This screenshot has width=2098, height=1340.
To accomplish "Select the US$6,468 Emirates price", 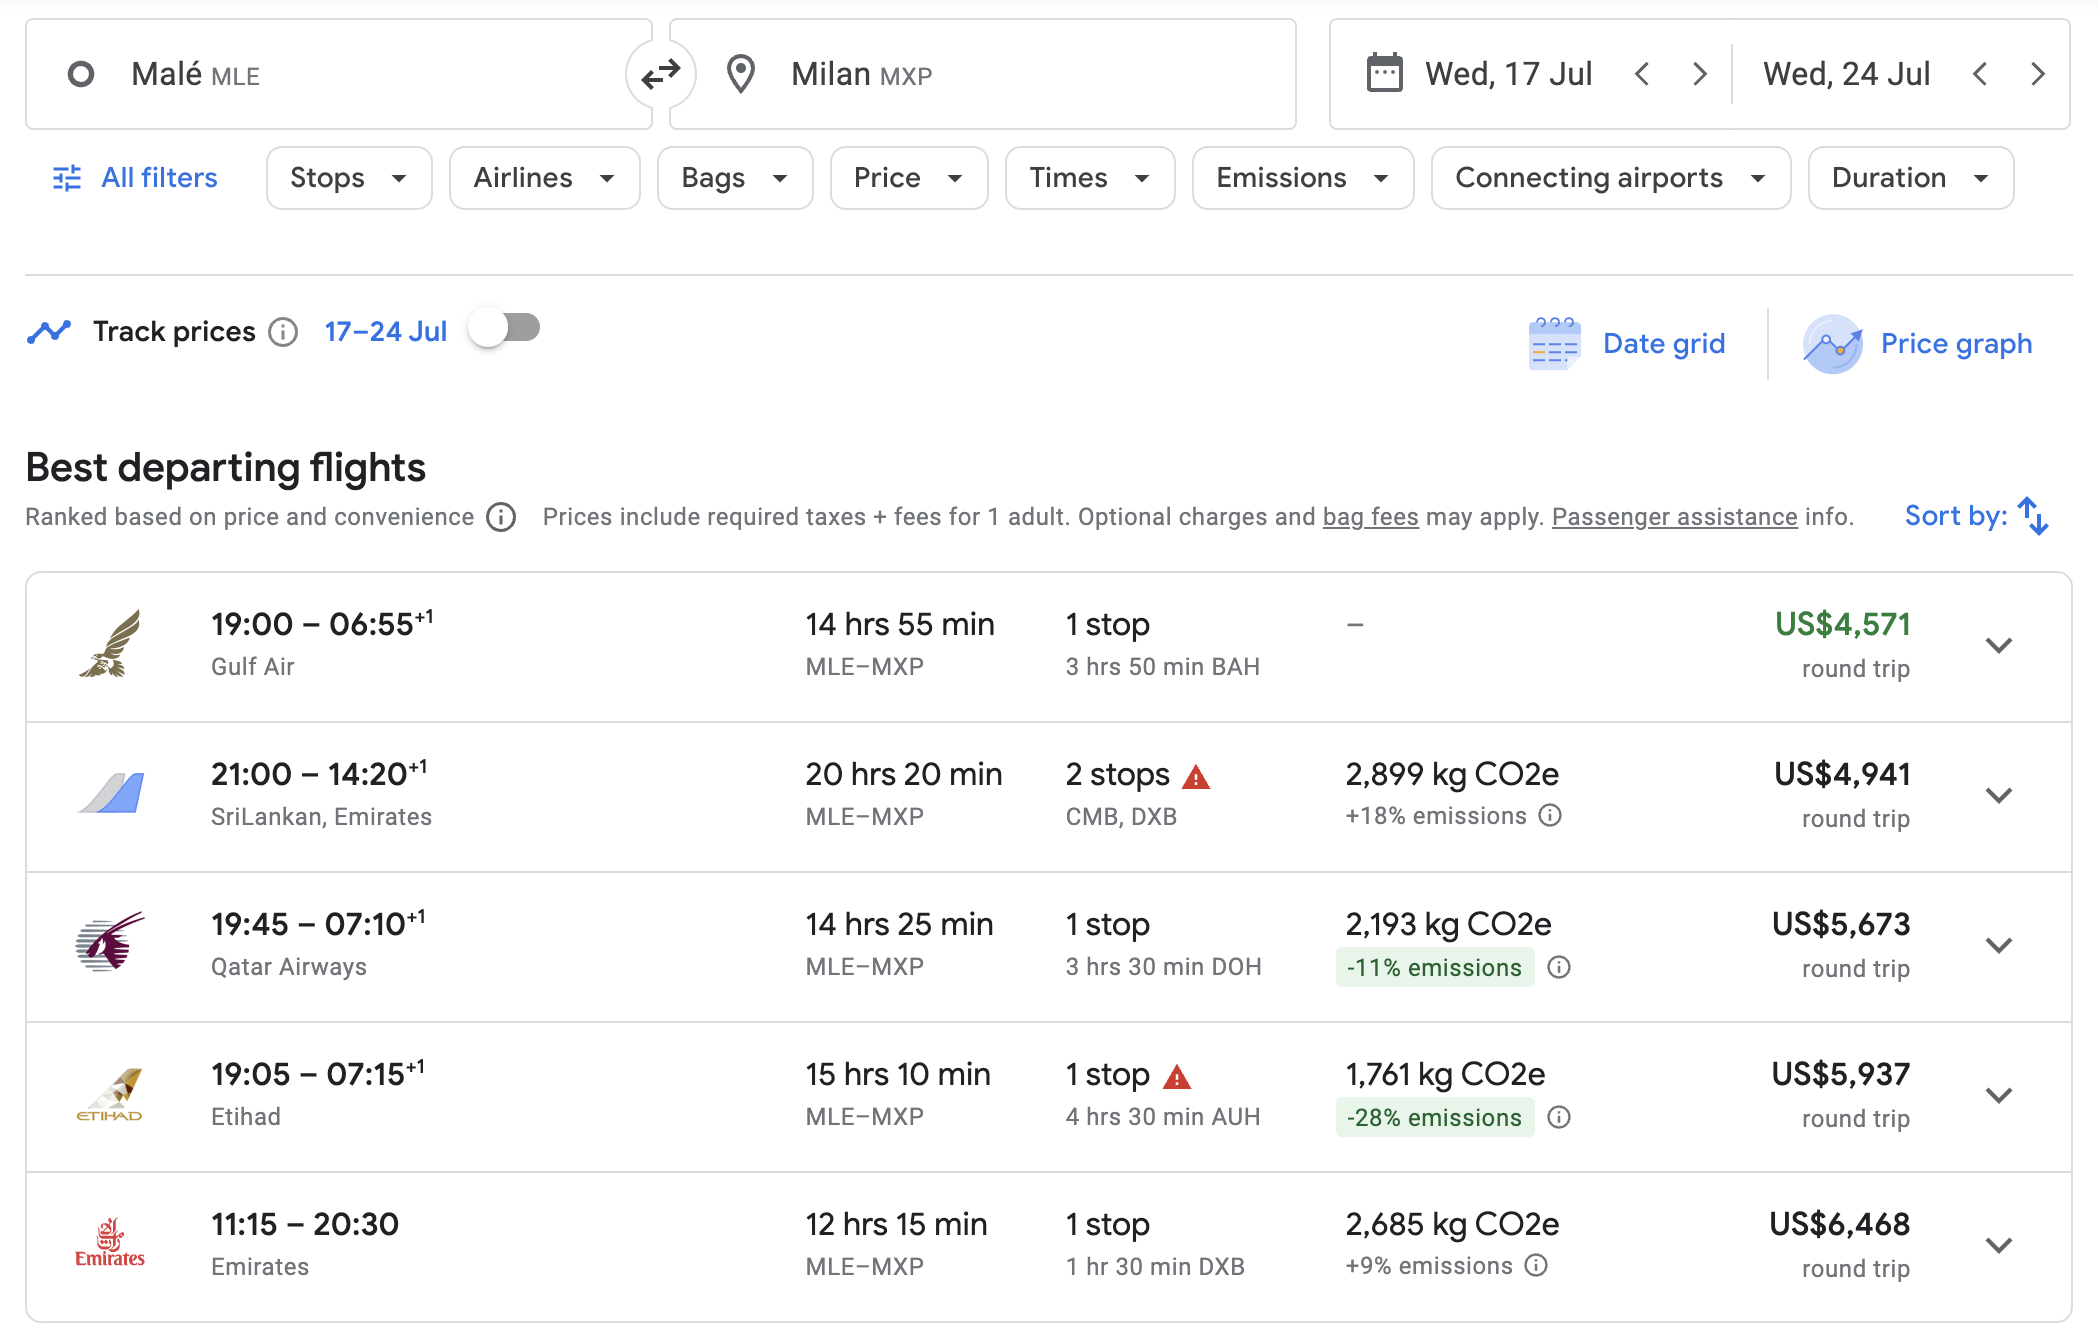I will click(1840, 1225).
